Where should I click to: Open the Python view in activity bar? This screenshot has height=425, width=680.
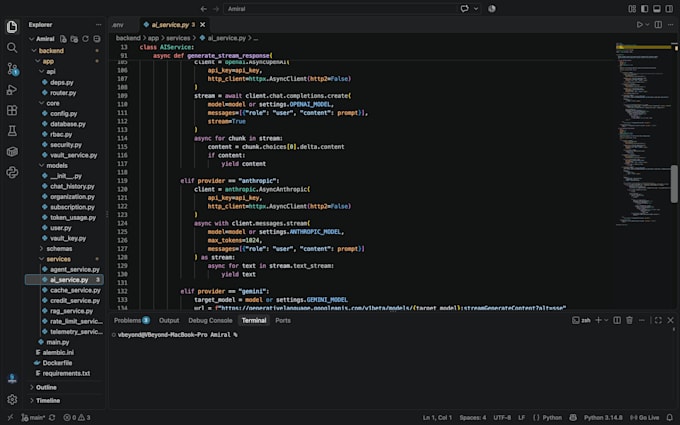12,173
